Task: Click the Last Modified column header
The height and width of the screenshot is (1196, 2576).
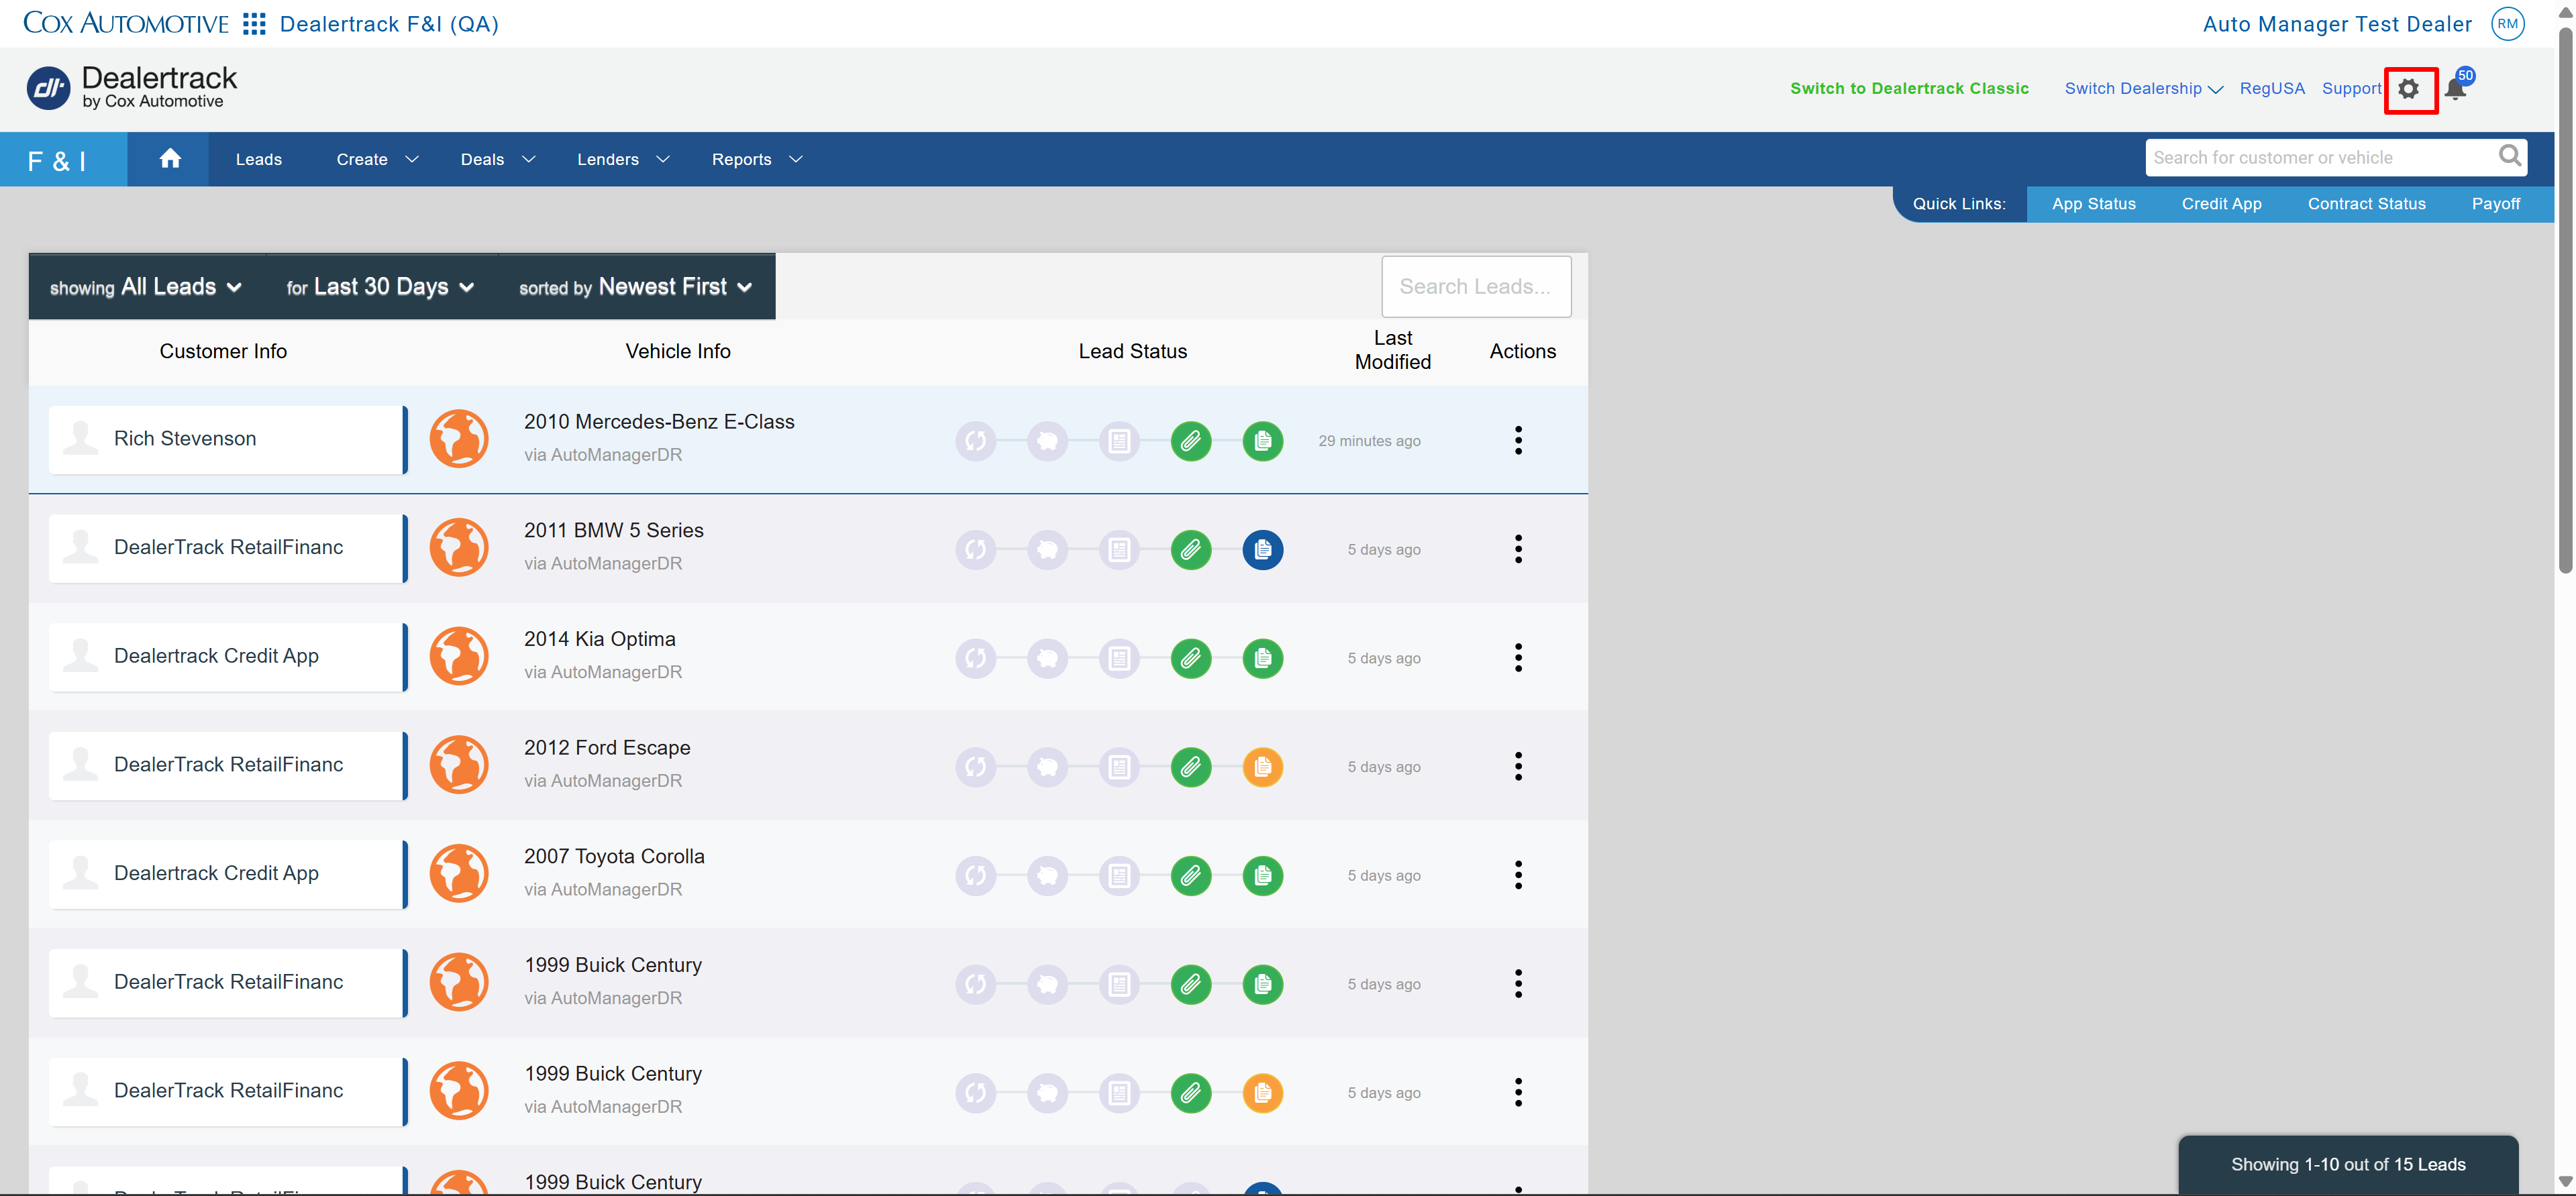Action: (1392, 350)
